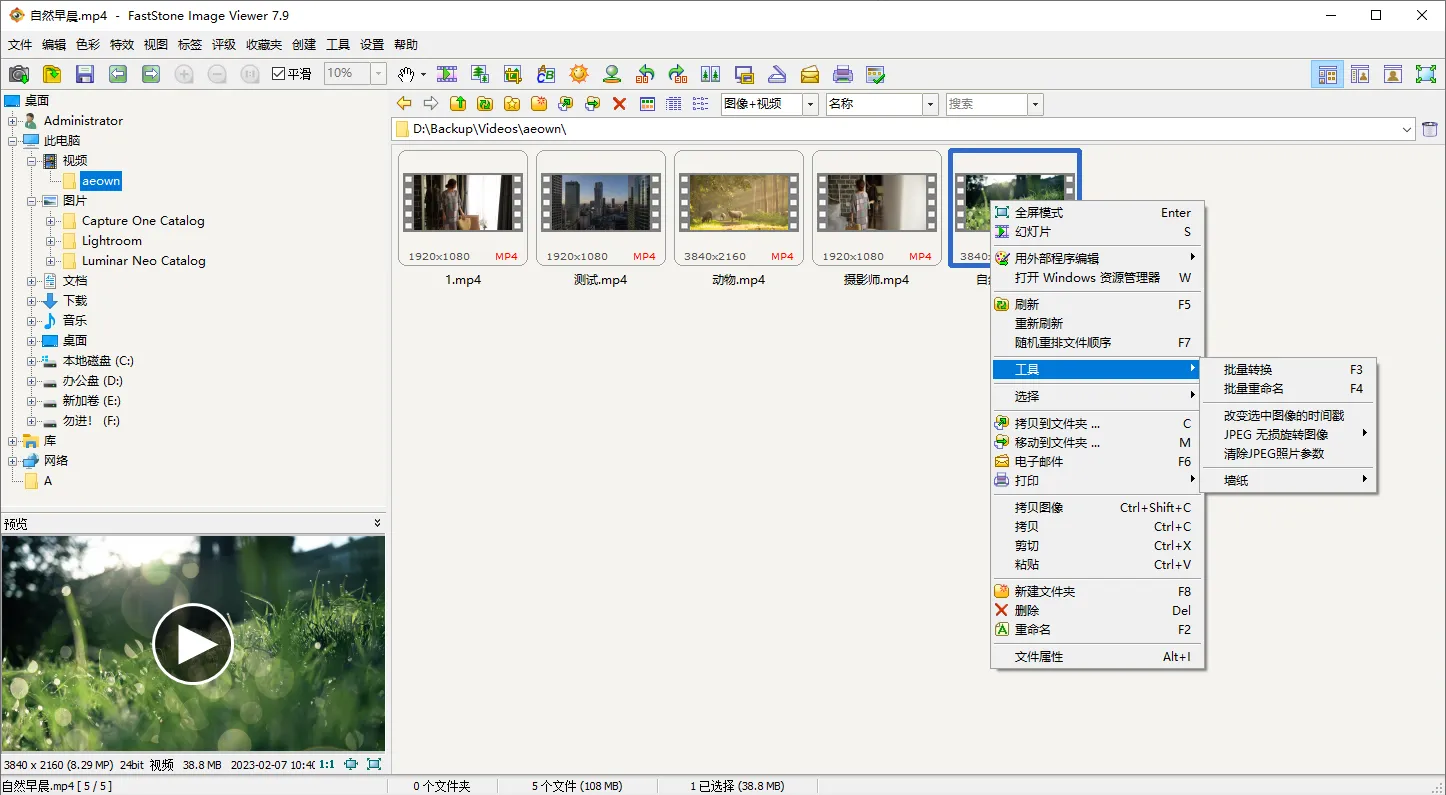Select 文件属性 in the context menu
This screenshot has height=795, width=1446.
point(1039,657)
